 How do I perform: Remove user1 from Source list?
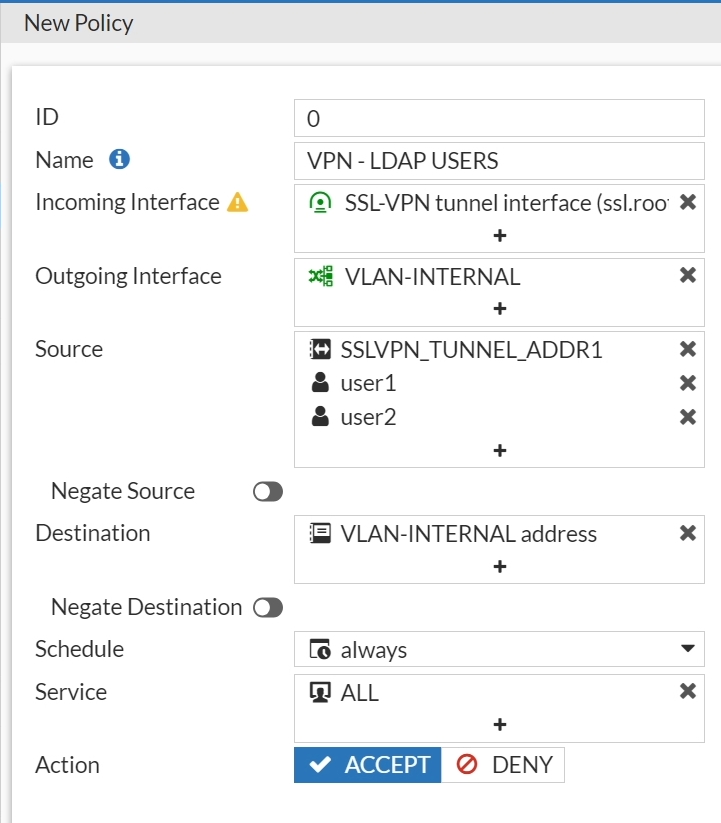(x=687, y=383)
